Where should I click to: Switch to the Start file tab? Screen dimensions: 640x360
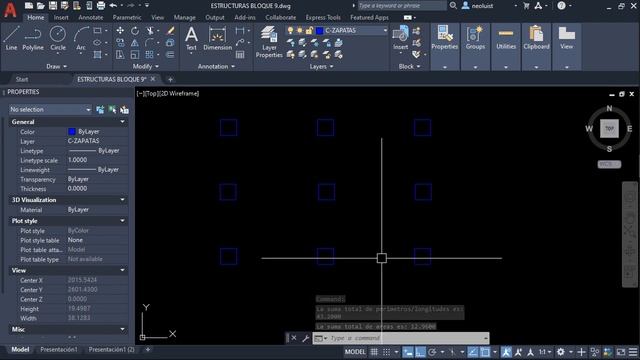(22, 79)
